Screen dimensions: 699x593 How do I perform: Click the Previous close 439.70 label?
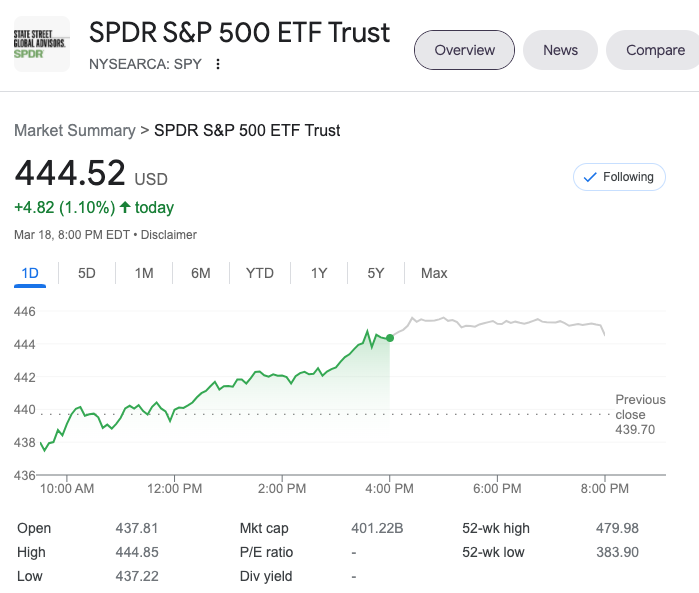click(640, 414)
